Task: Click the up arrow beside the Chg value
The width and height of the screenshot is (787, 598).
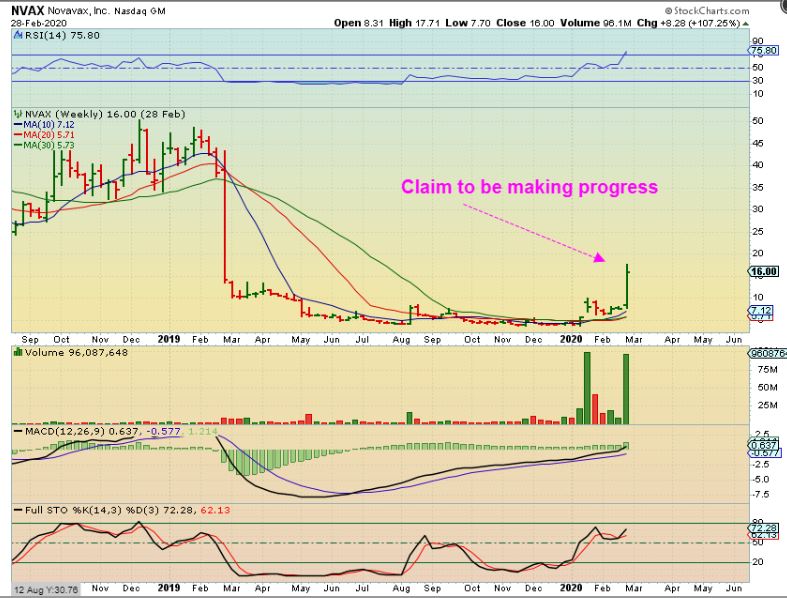Action: point(746,24)
